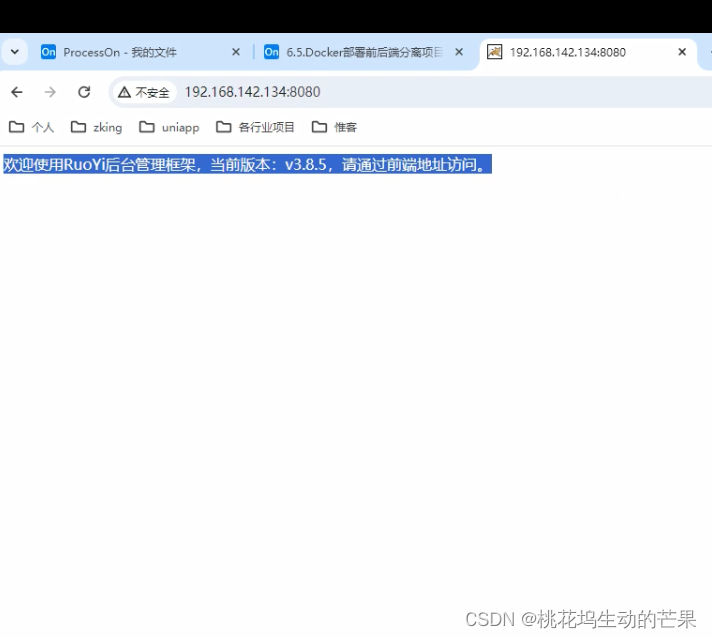Click the highlighted RuoYi welcome text
Screen dimensions: 712x638
coord(247,164)
